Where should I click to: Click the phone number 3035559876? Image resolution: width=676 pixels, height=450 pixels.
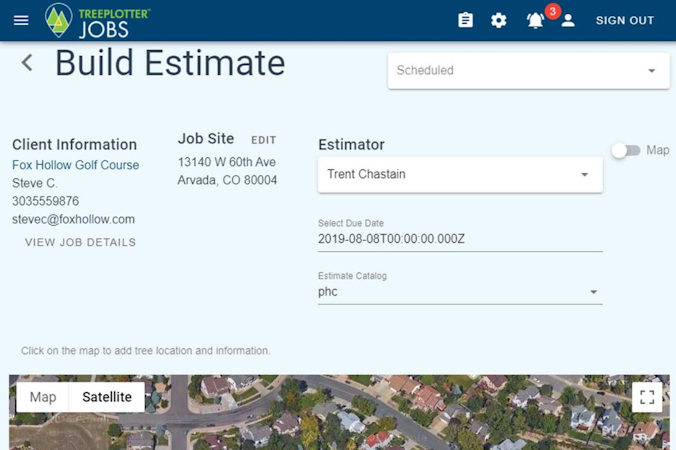46,201
